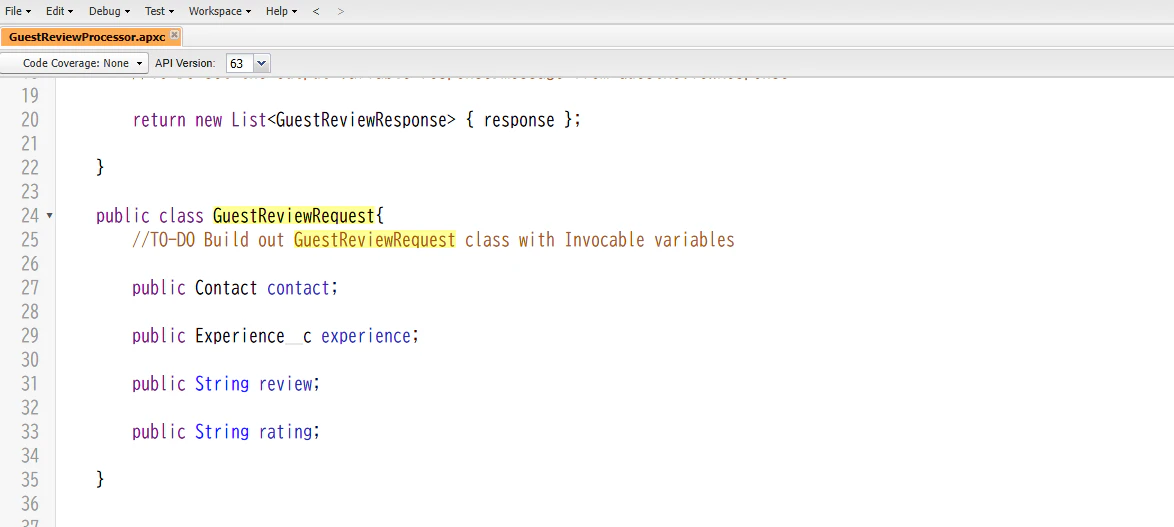The width and height of the screenshot is (1174, 527).
Task: Click the 'contact' variable name
Action: click(298, 287)
